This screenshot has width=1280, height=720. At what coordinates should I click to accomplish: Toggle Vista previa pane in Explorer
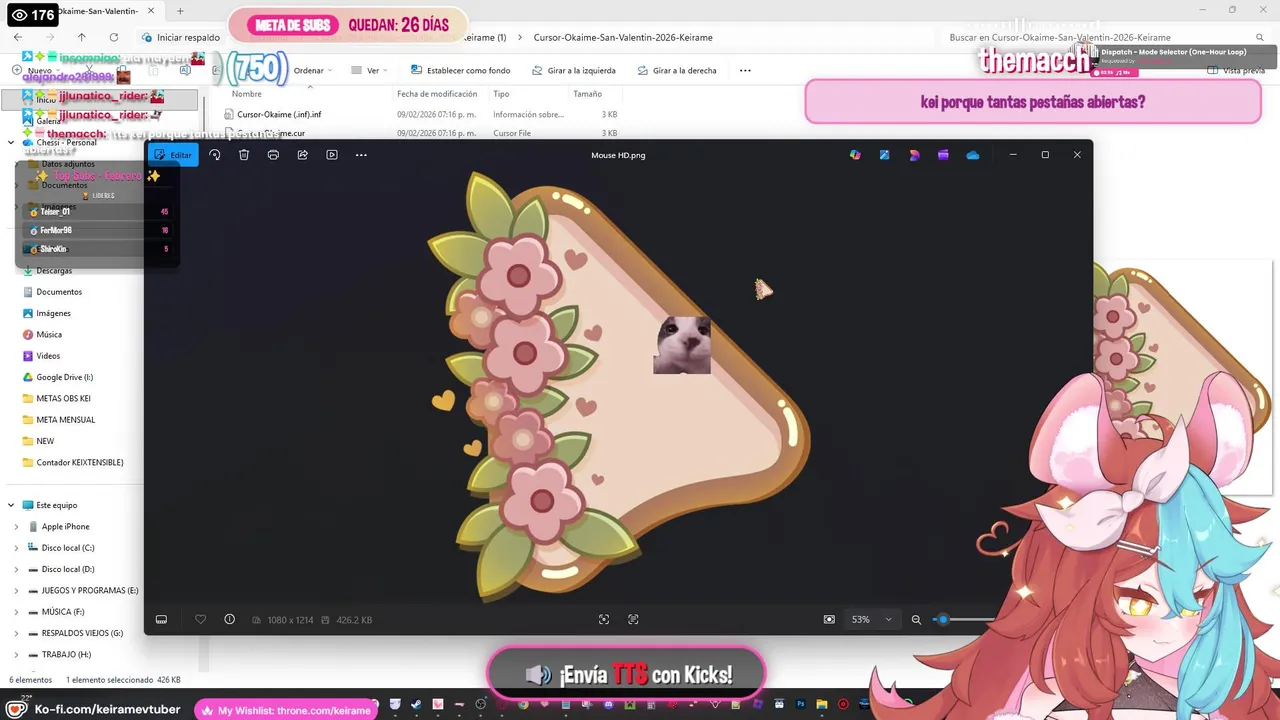(1237, 71)
